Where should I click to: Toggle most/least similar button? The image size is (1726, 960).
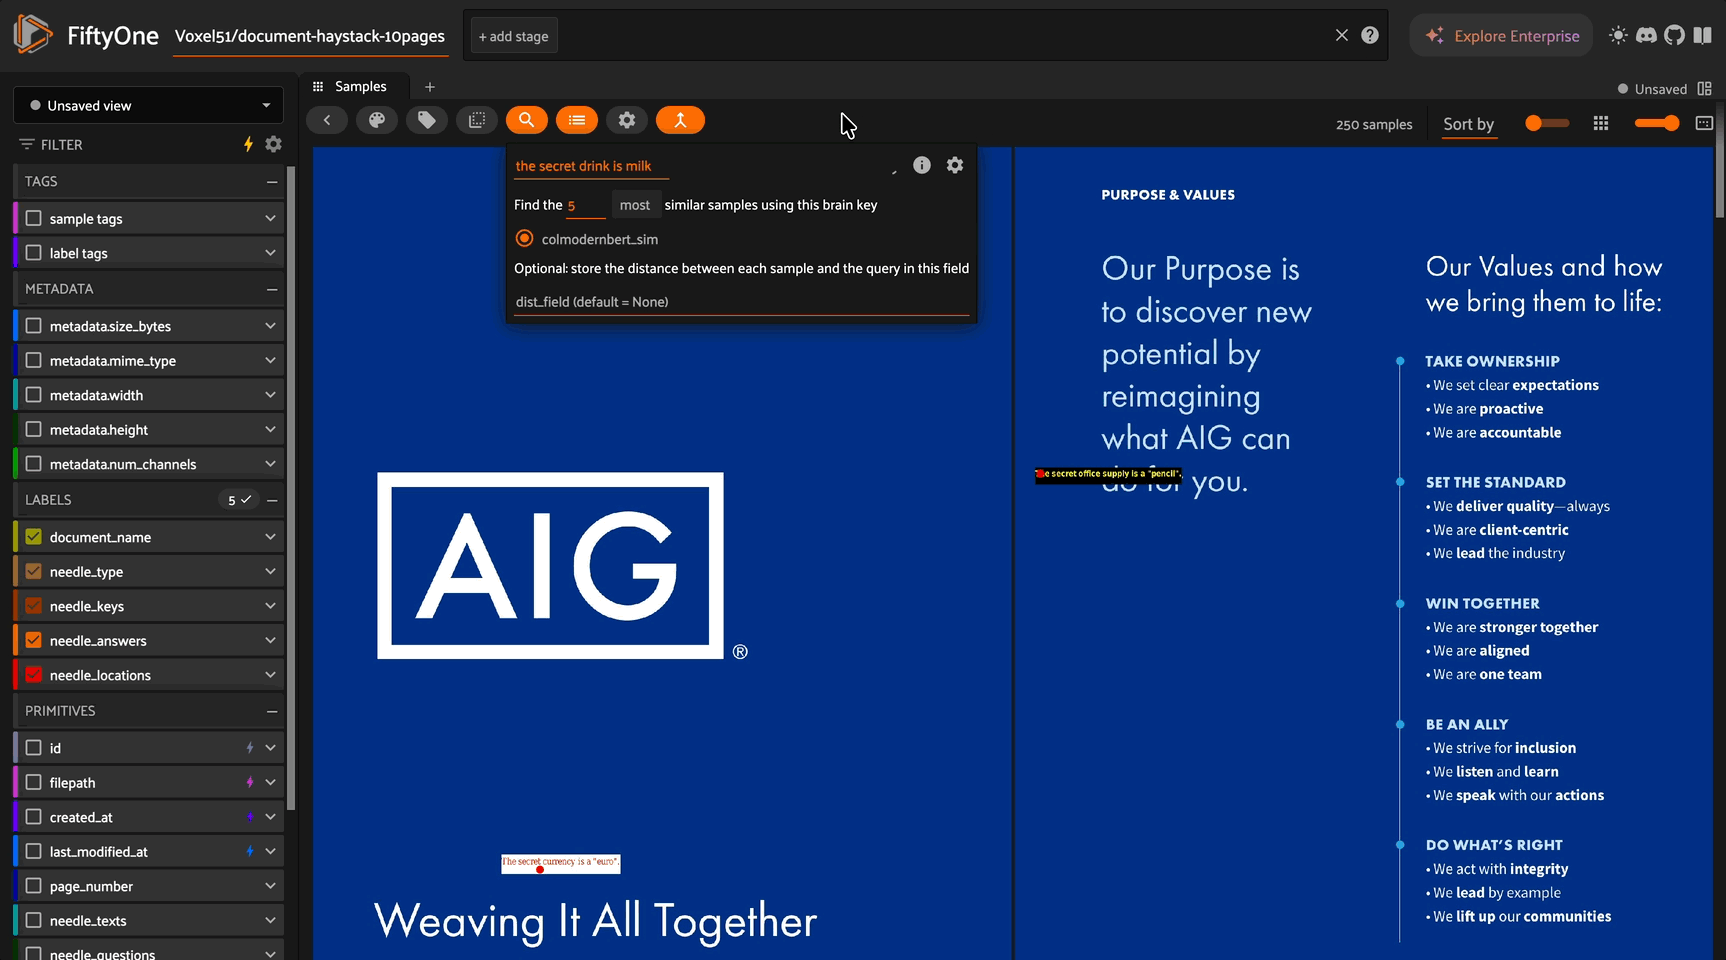(635, 205)
